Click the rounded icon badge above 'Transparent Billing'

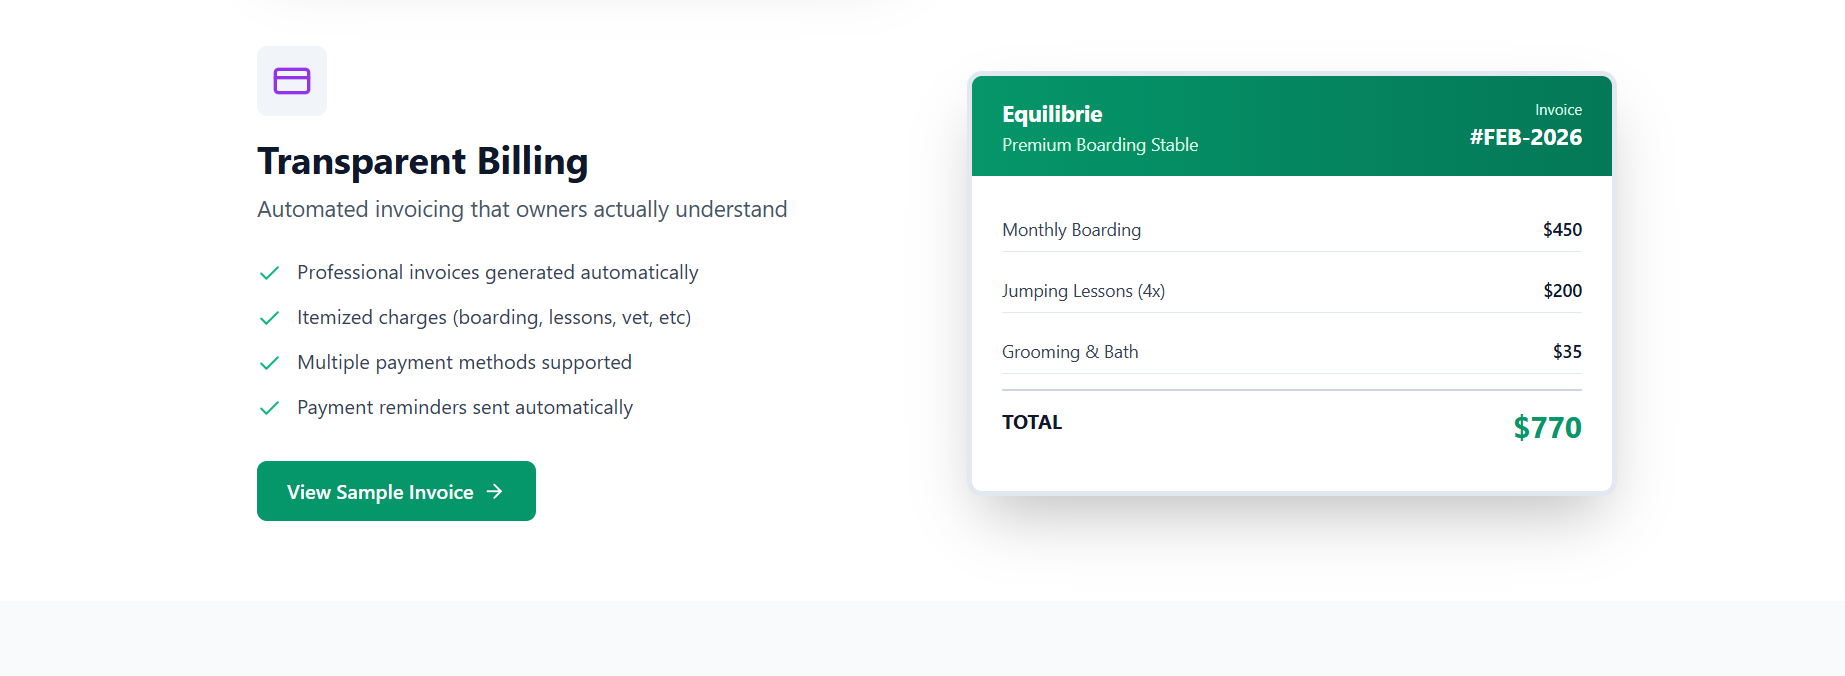coord(291,81)
